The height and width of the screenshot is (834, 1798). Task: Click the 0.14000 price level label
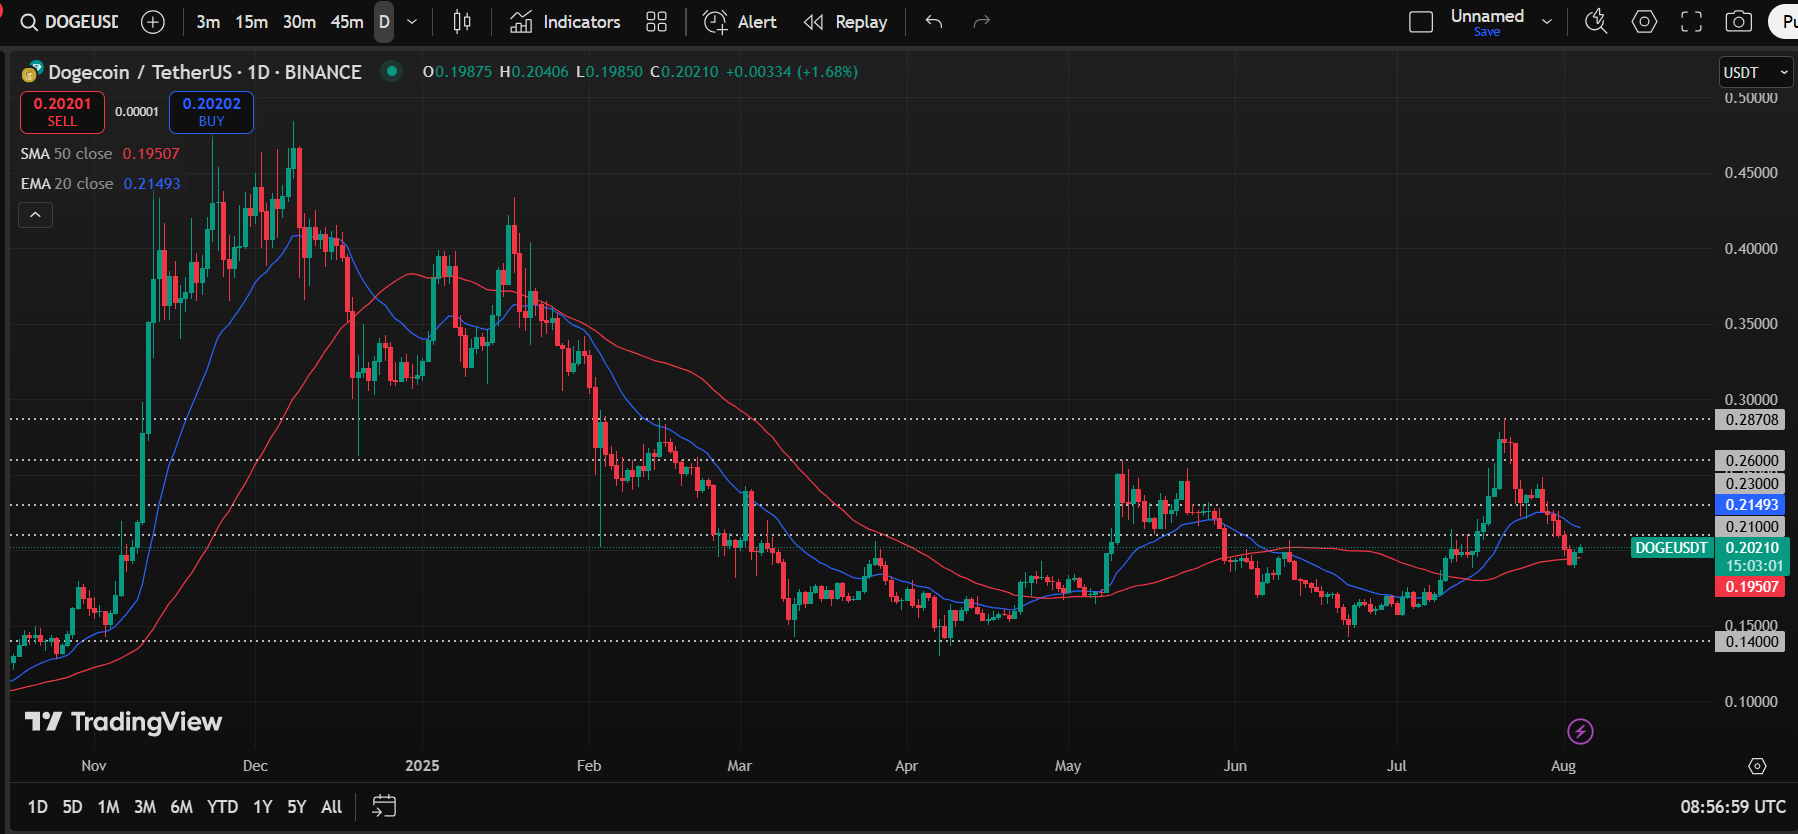[1751, 642]
